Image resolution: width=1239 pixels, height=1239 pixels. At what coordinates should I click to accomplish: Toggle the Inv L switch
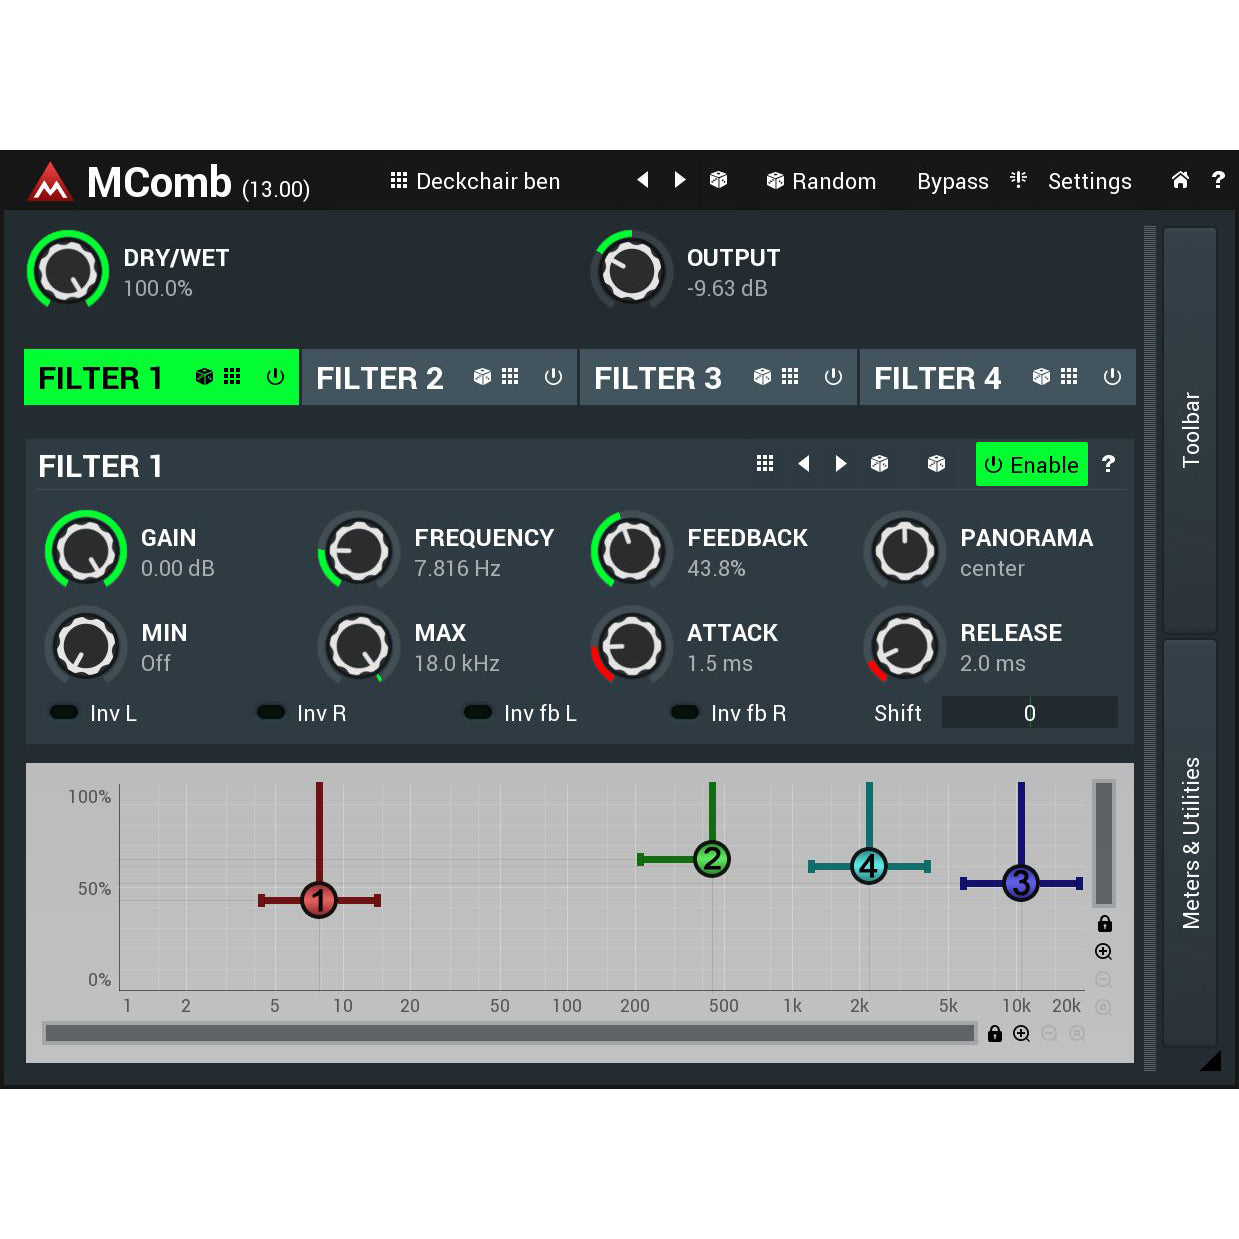coord(65,713)
